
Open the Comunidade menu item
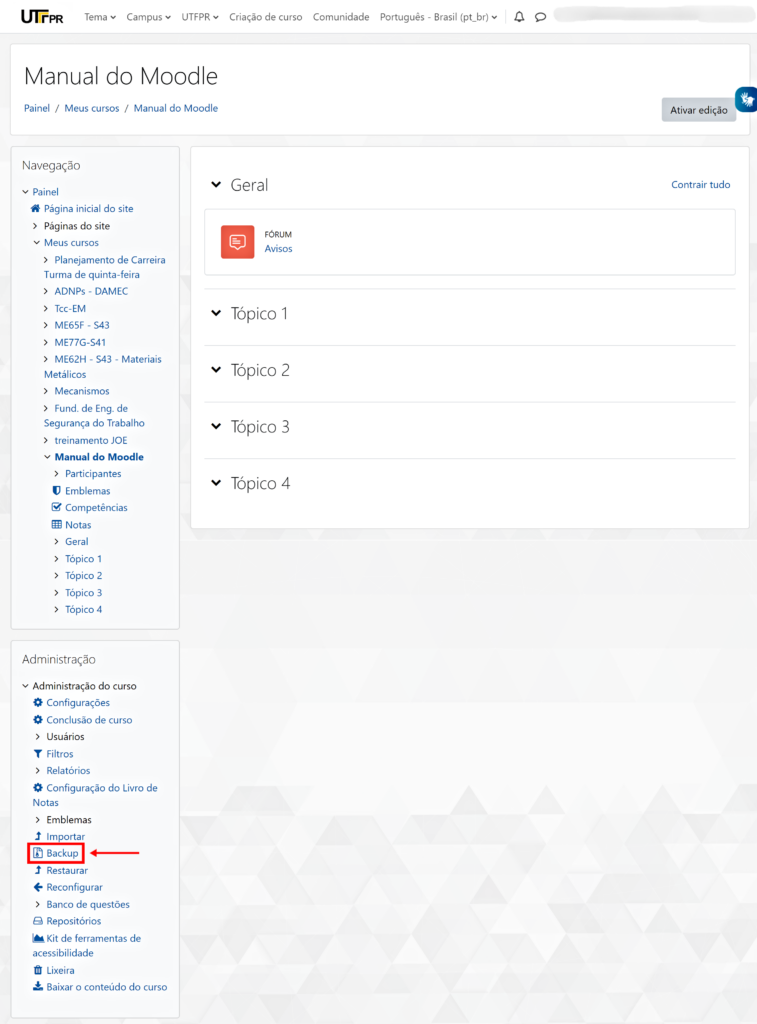pos(341,17)
